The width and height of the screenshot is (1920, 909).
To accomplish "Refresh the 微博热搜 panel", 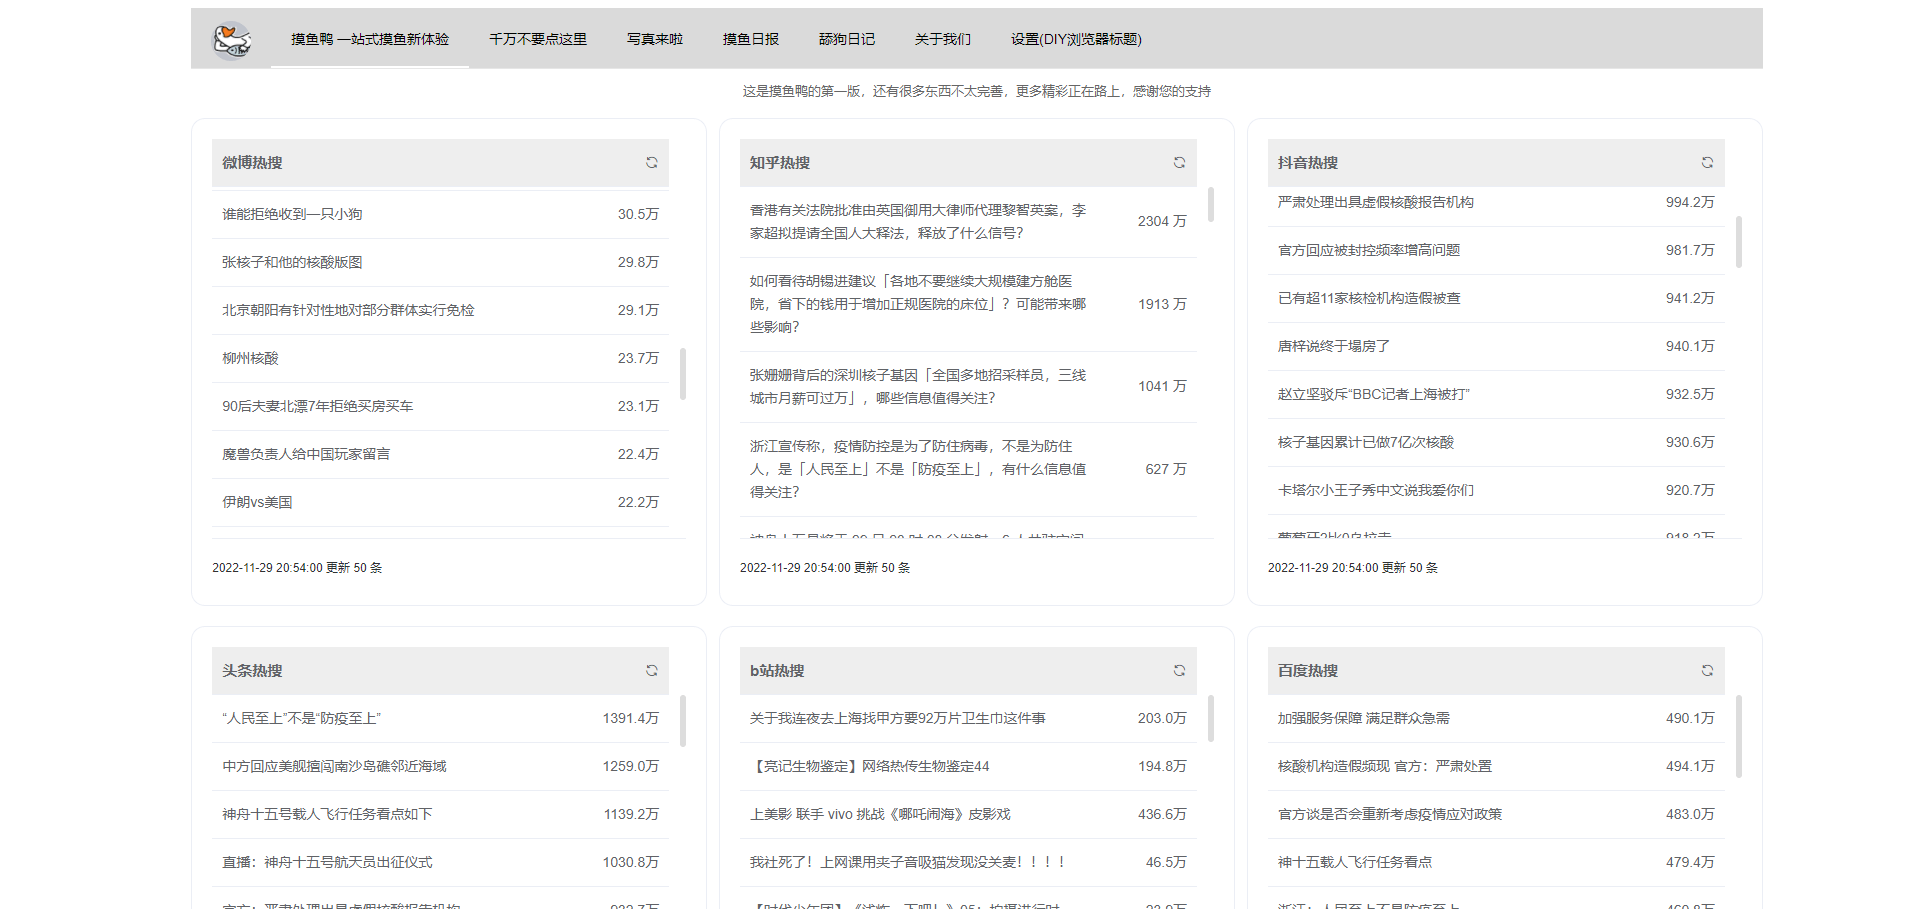I will pos(651,162).
